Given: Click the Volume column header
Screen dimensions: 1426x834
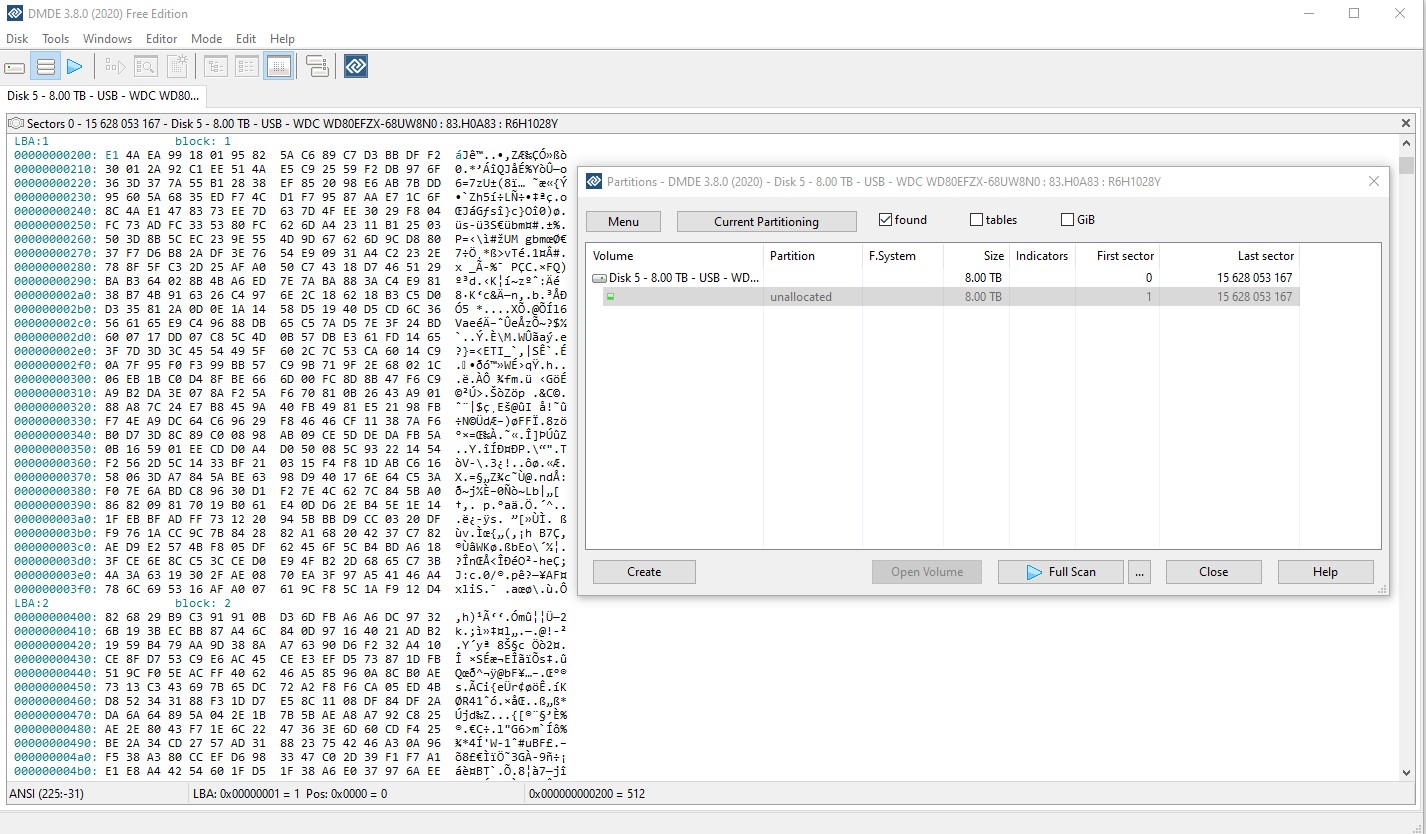Looking at the screenshot, I should [x=674, y=256].
